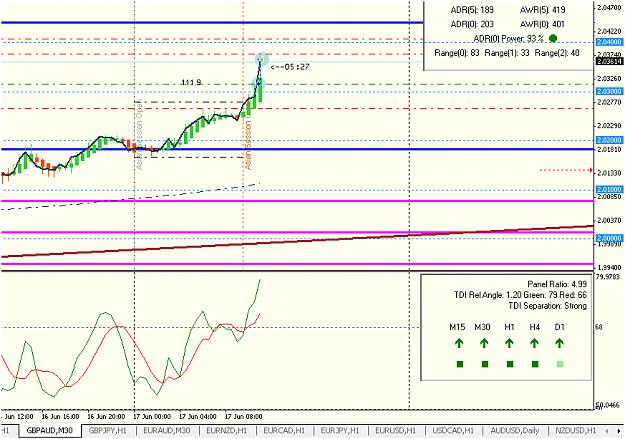Click the D1 timeframe label in panel
625x439 pixels.
point(560,327)
